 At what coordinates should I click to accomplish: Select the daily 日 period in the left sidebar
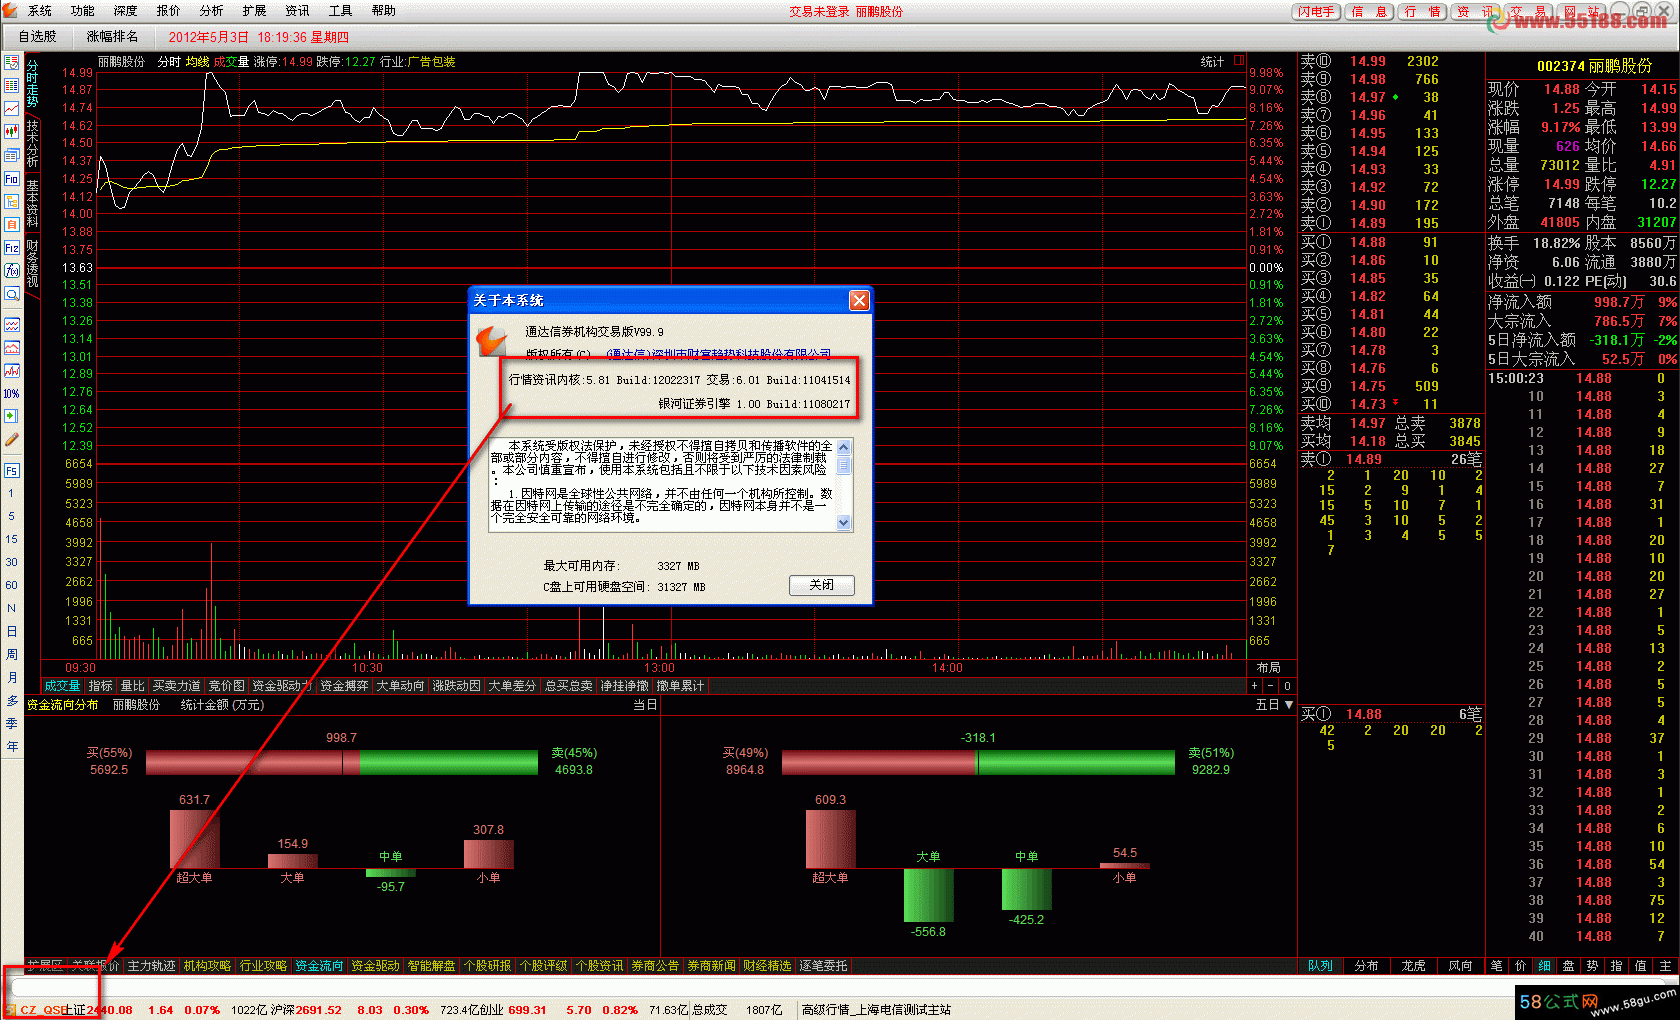[12, 631]
